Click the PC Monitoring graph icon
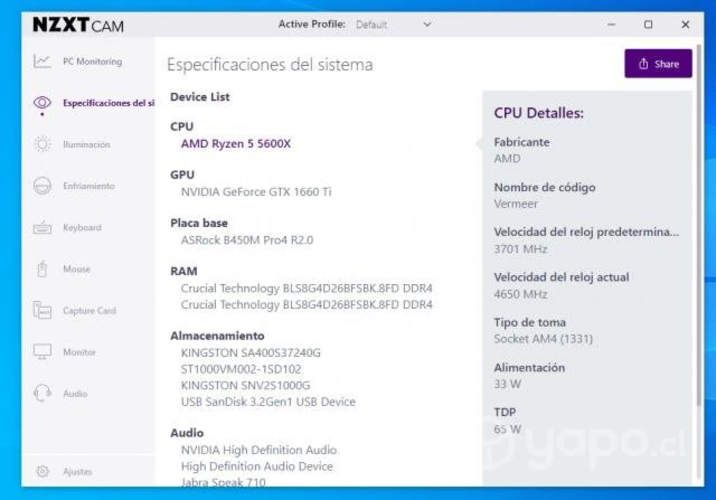 click(x=42, y=62)
